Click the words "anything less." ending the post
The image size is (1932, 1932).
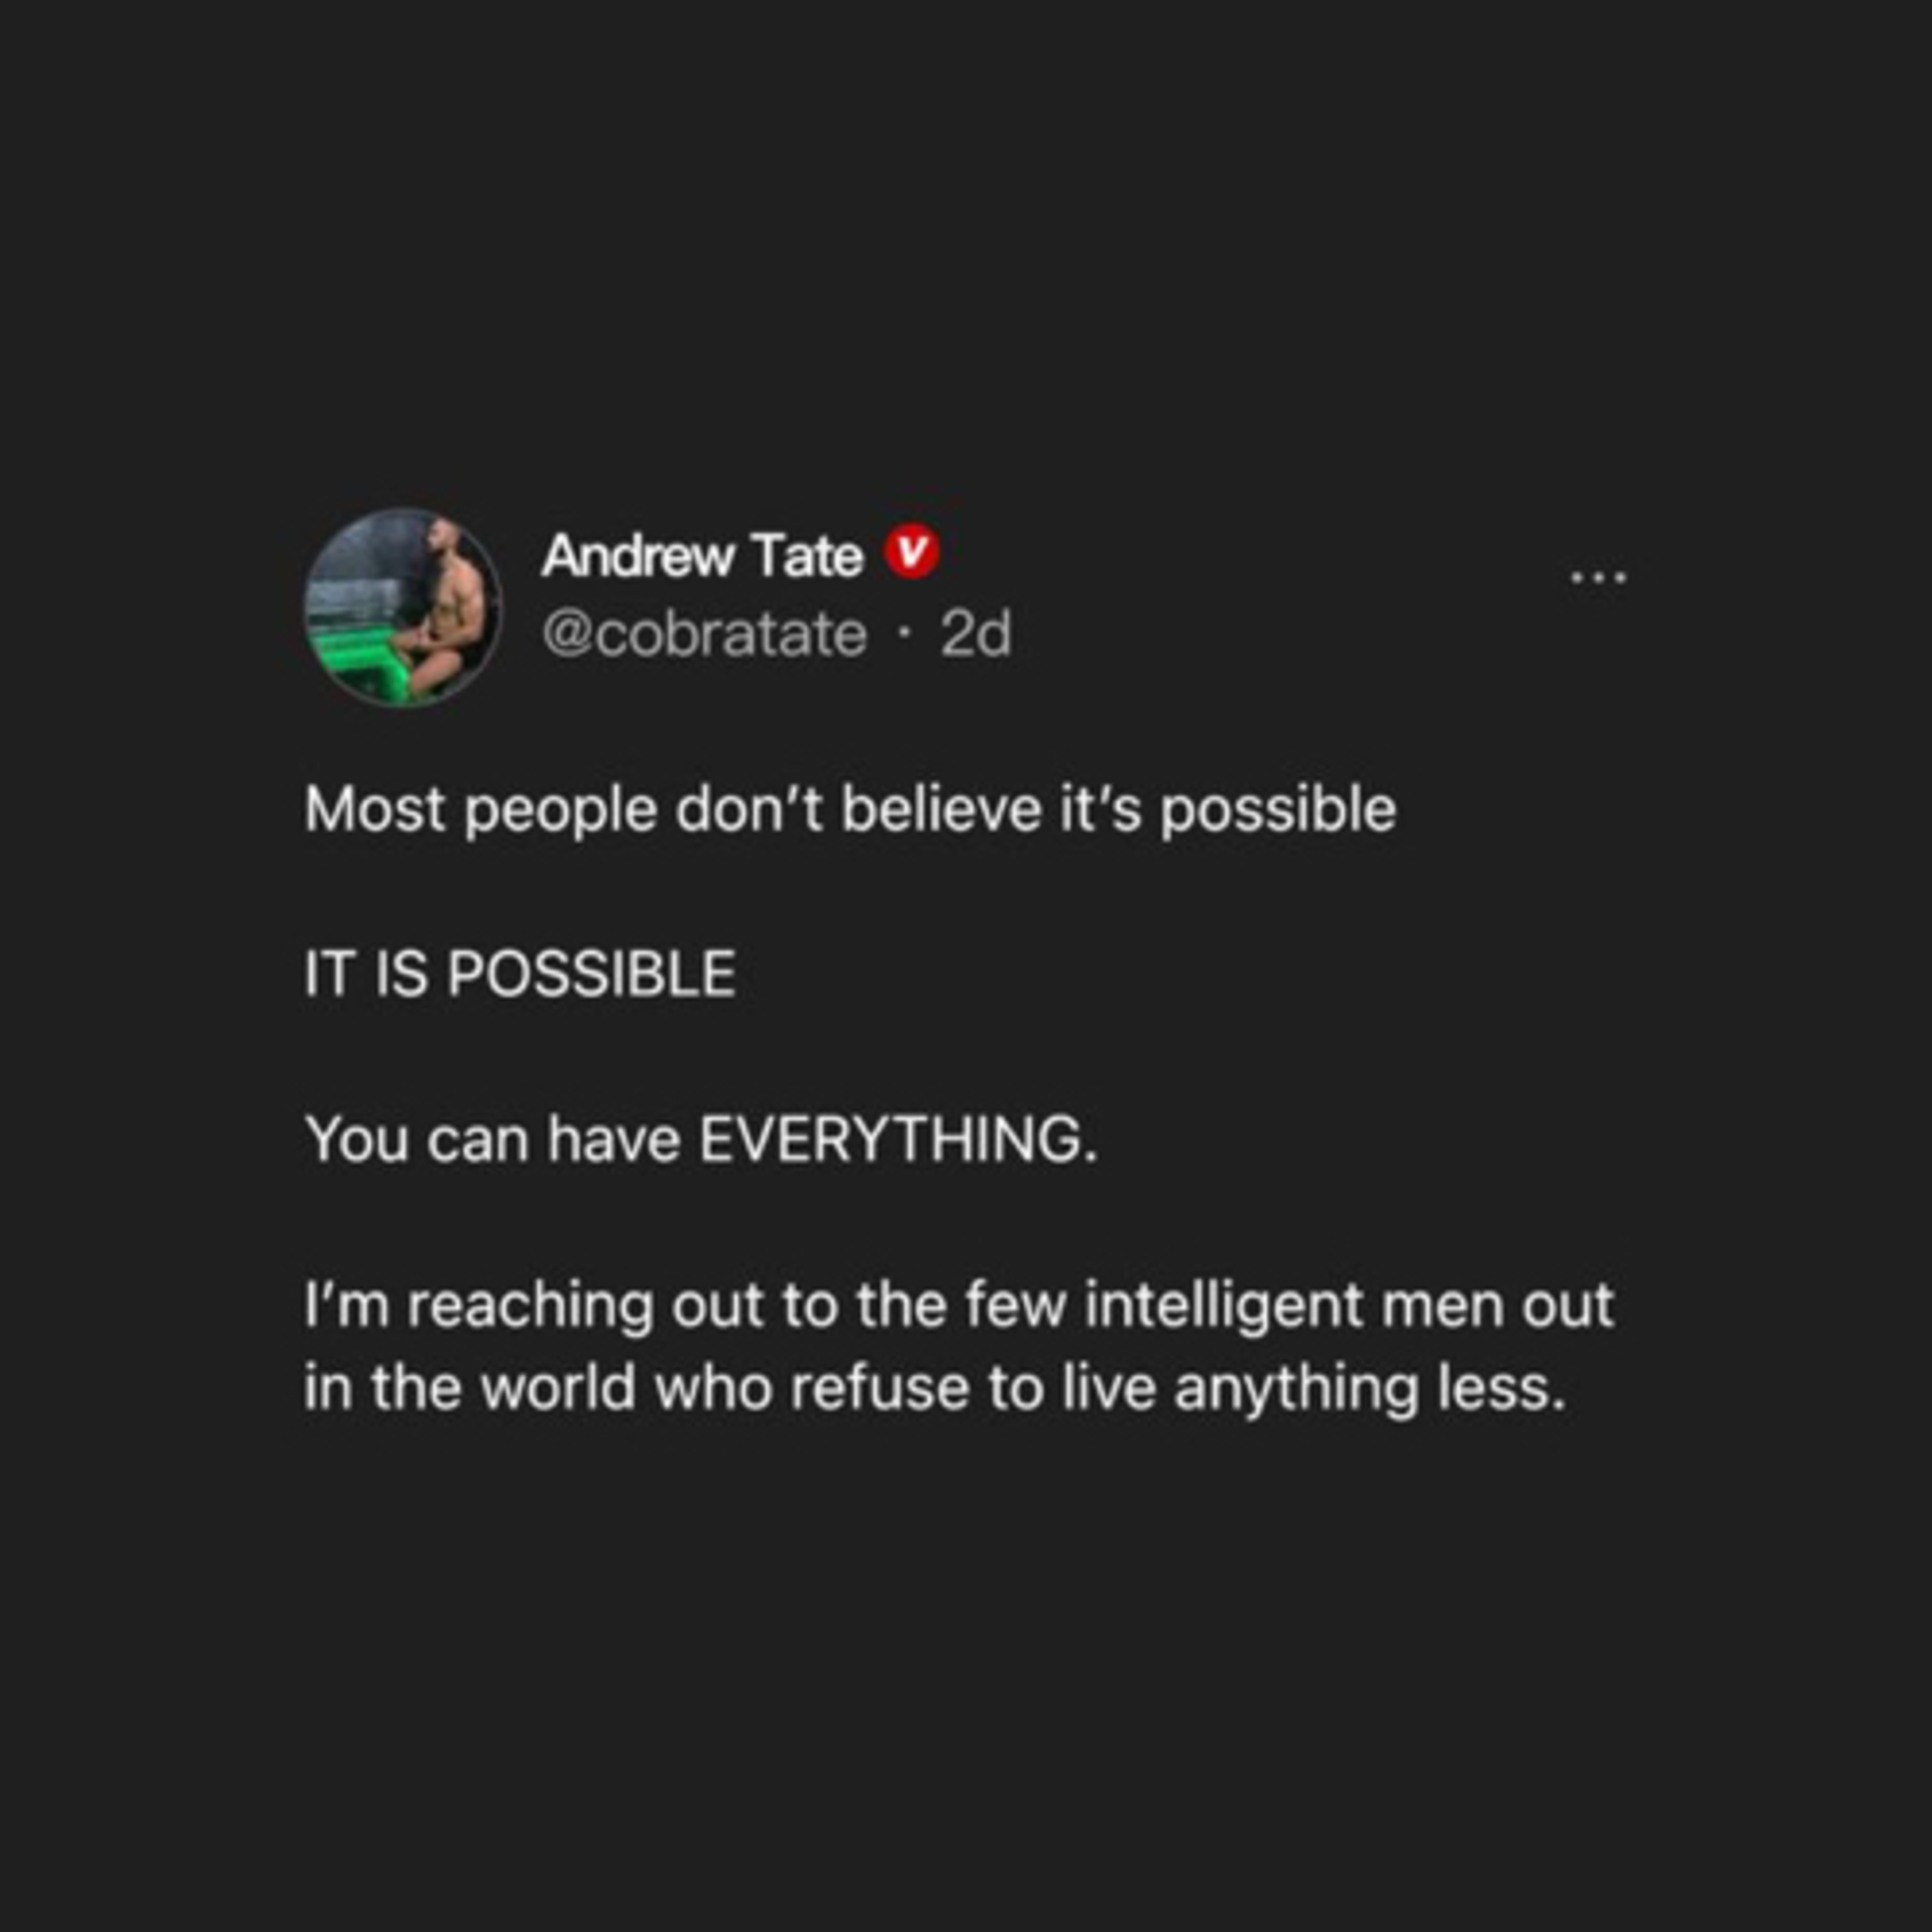(1369, 1391)
